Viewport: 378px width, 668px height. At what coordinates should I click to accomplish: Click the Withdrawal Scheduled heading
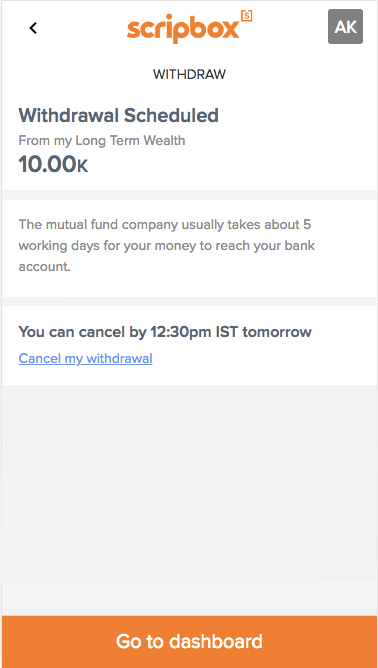[x=118, y=115]
